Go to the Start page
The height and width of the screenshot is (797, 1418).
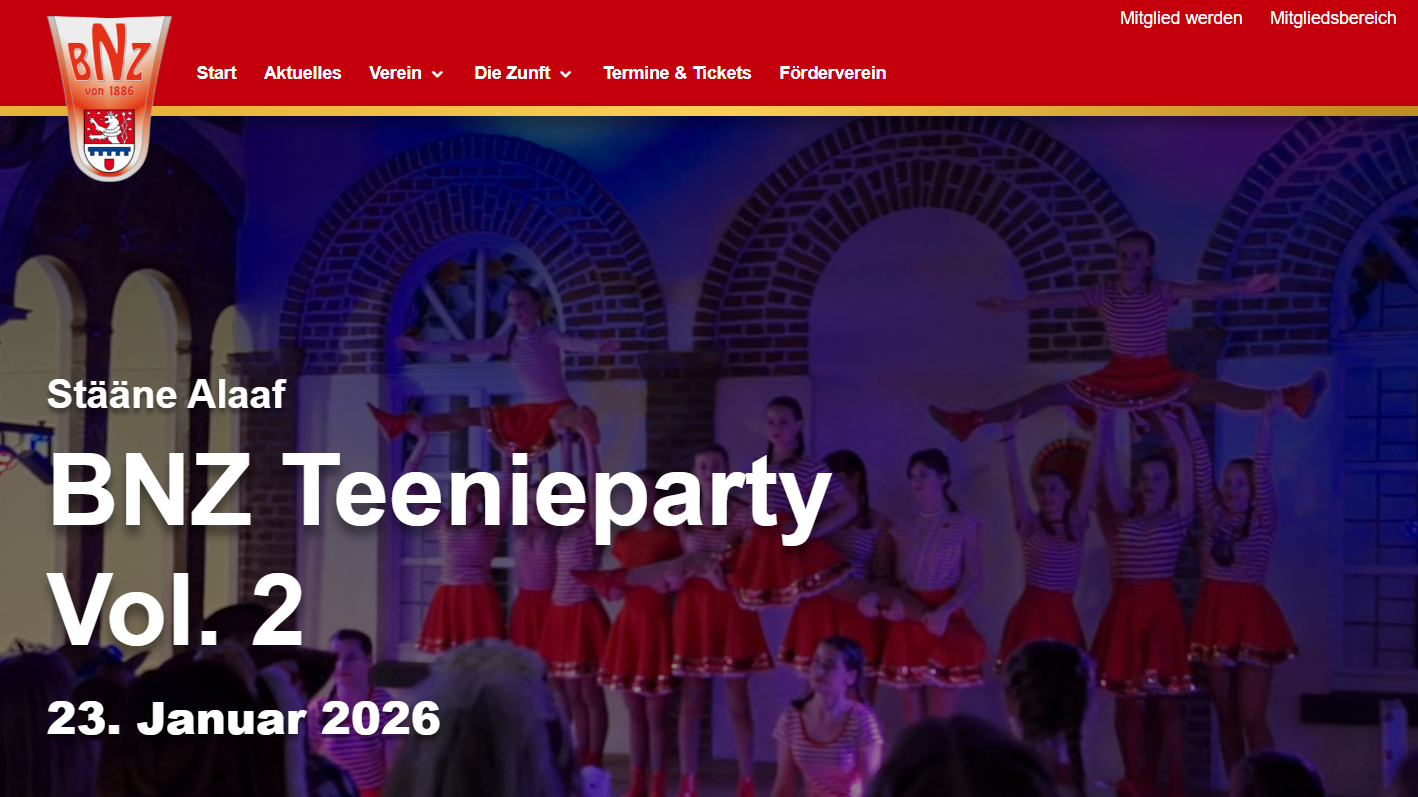217,73
